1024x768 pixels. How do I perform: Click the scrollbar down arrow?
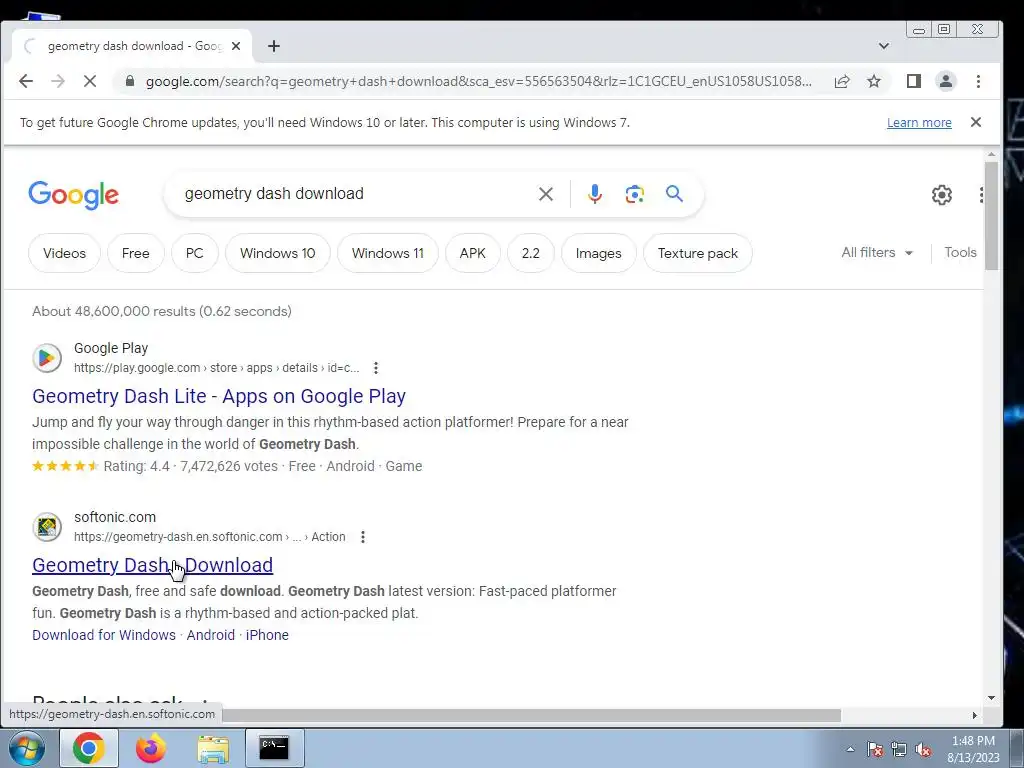click(991, 698)
